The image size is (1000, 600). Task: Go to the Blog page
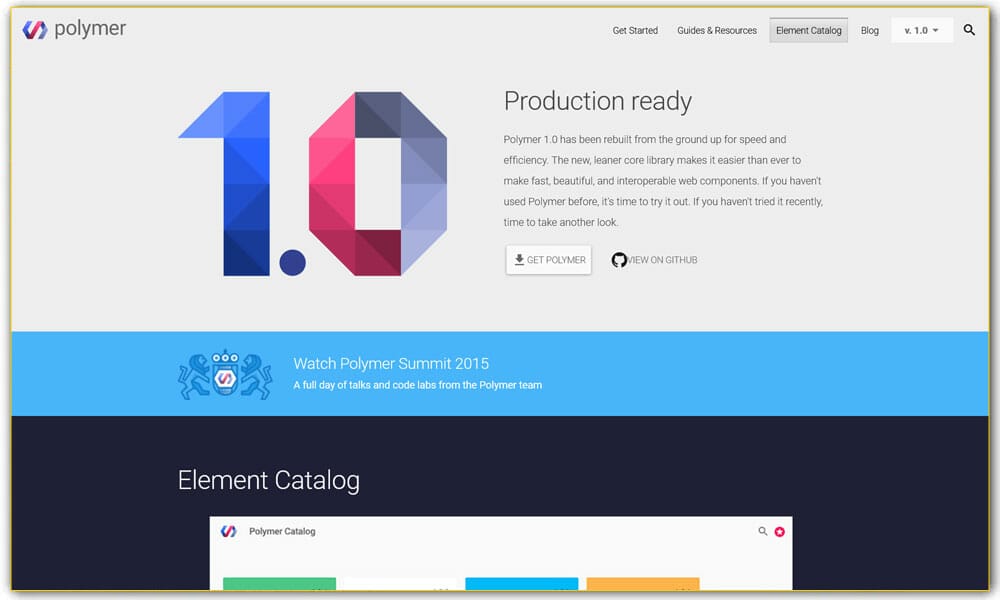[870, 30]
